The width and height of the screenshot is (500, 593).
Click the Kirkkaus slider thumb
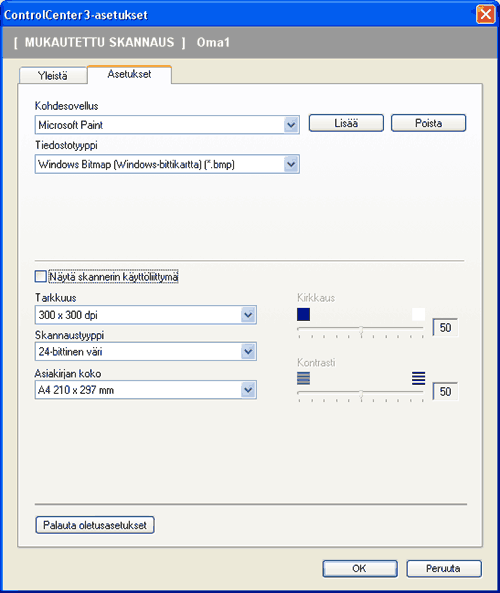pyautogui.click(x=361, y=330)
